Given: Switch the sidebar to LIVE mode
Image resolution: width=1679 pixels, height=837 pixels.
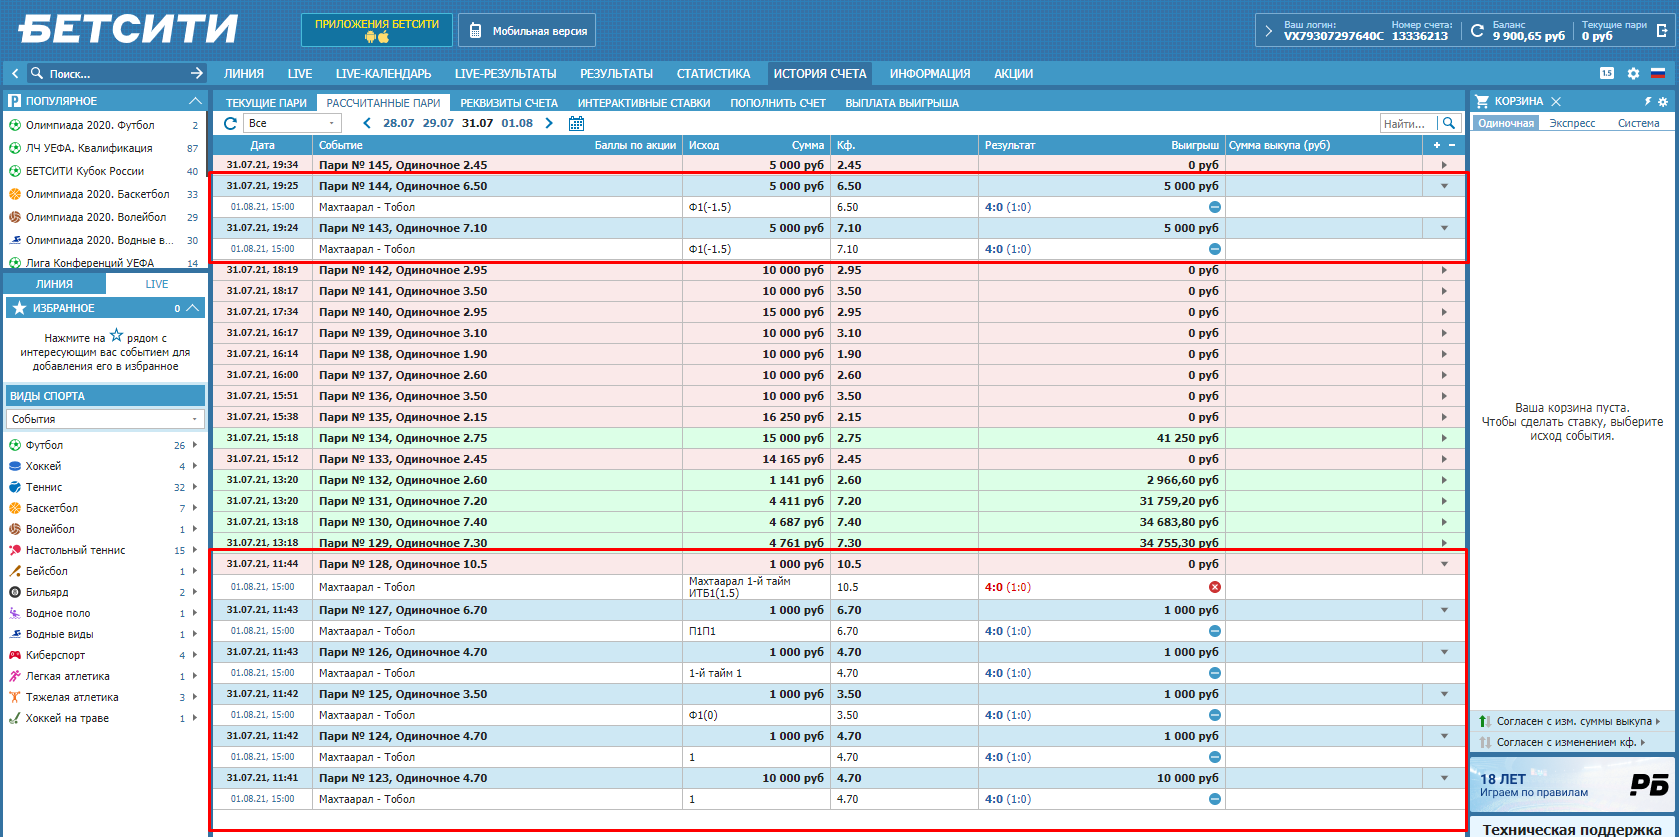Looking at the screenshot, I should pyautogui.click(x=157, y=285).
